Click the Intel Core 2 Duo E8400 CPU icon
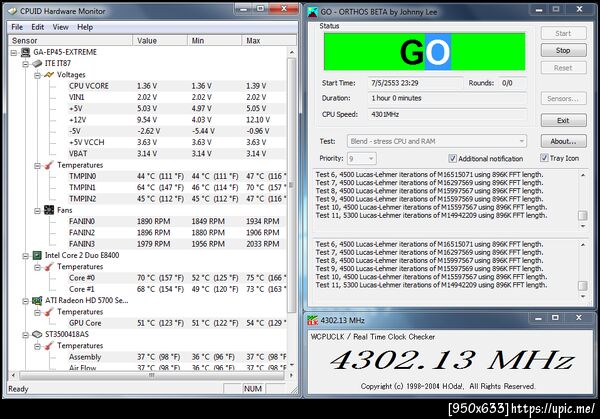This screenshot has width=600, height=419. tap(37, 255)
